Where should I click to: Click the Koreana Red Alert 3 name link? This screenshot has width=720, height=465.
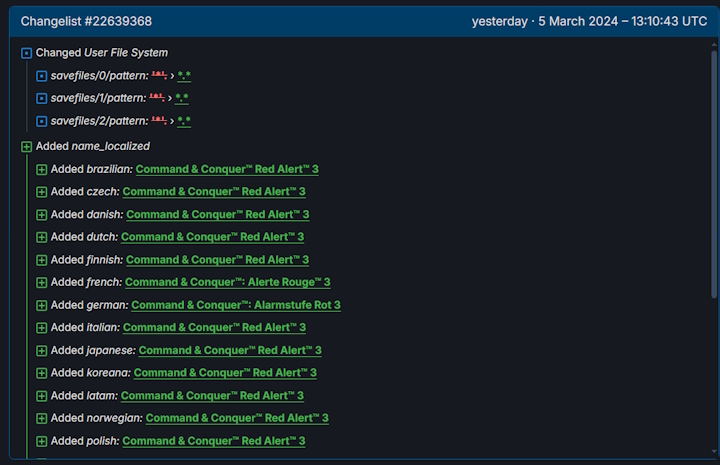[x=225, y=373]
